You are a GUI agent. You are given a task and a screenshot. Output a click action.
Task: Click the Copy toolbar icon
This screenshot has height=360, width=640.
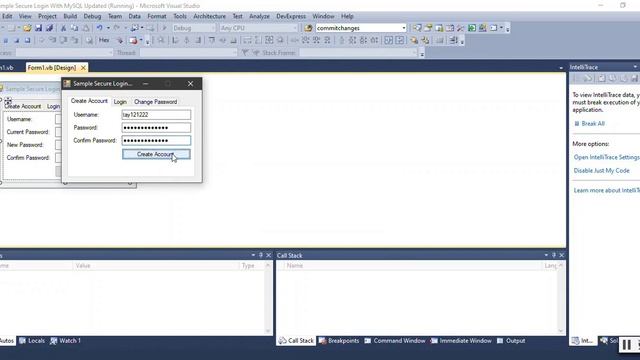(x=74, y=28)
